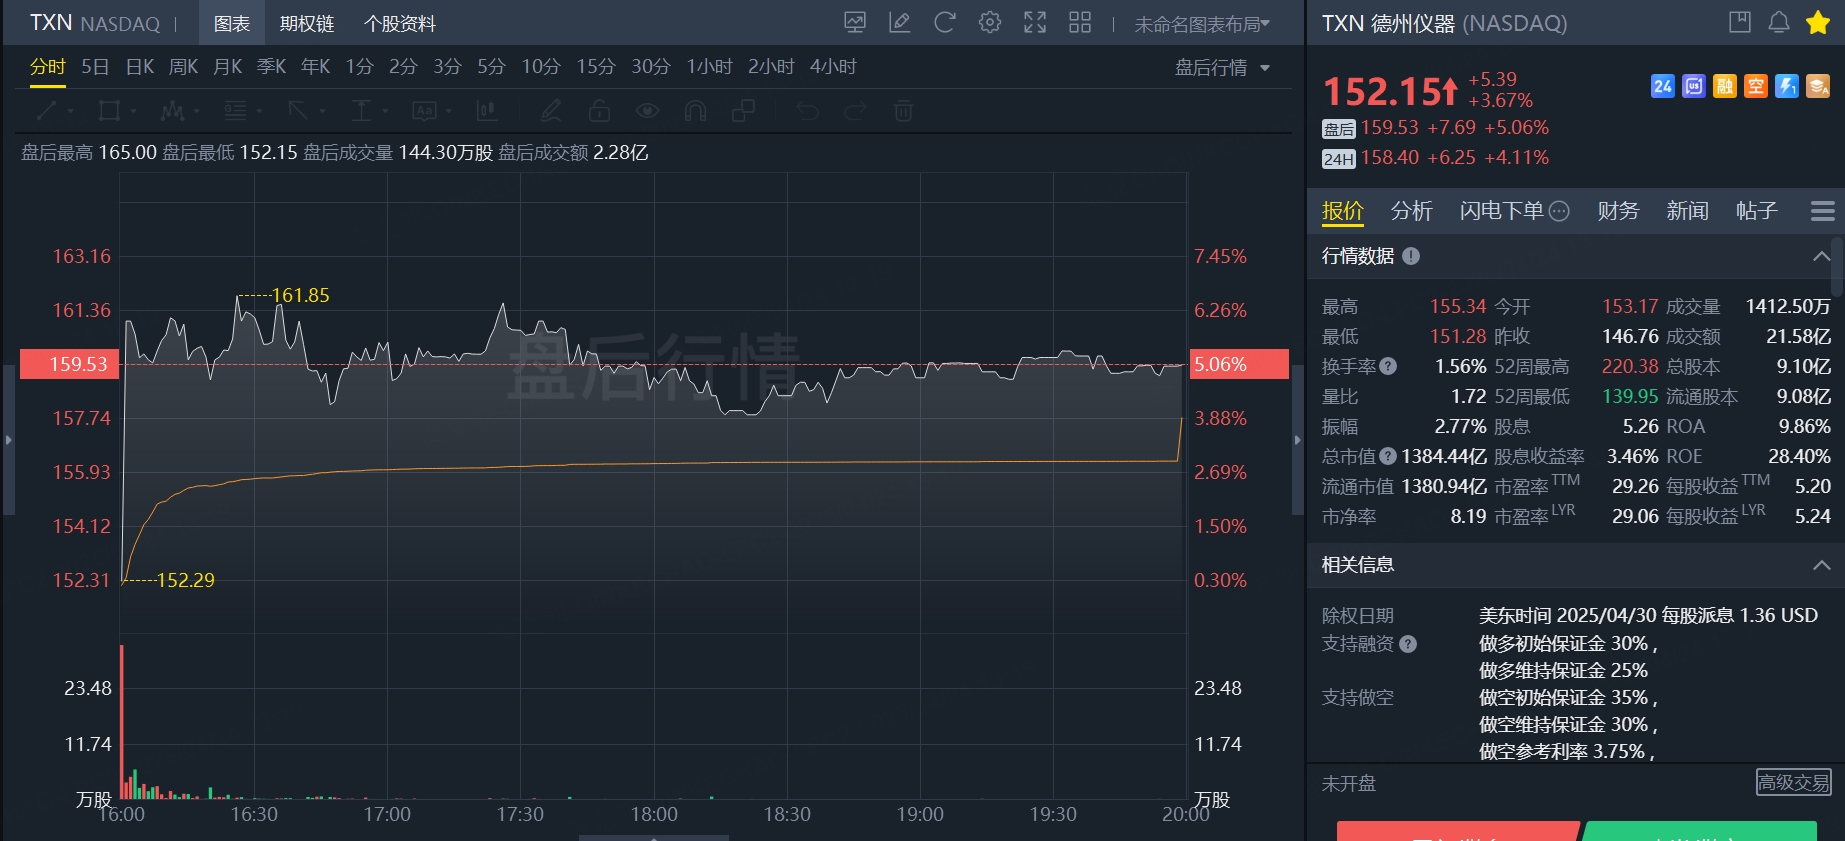Enter fullscreen chart mode
This screenshot has width=1845, height=841.
(x=1035, y=22)
